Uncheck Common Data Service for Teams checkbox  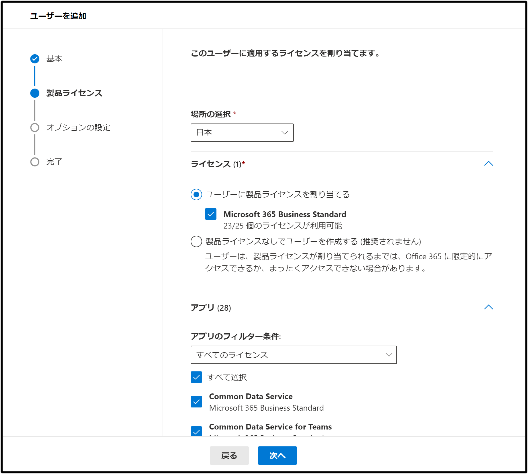click(x=196, y=431)
